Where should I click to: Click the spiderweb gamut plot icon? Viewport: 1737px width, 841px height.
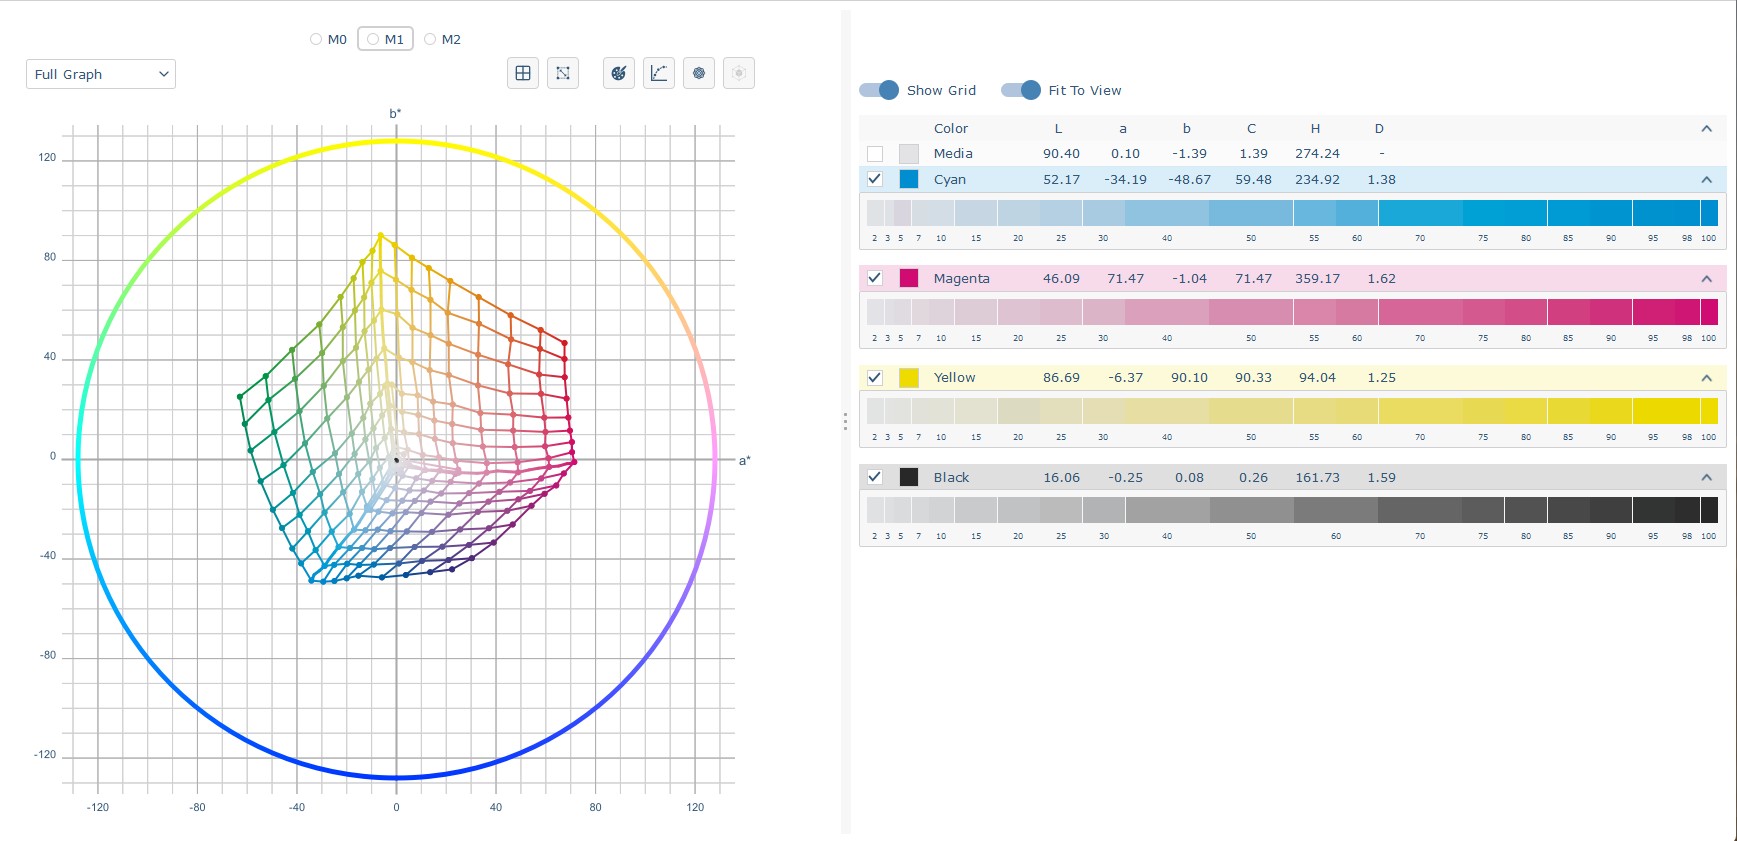coord(699,73)
